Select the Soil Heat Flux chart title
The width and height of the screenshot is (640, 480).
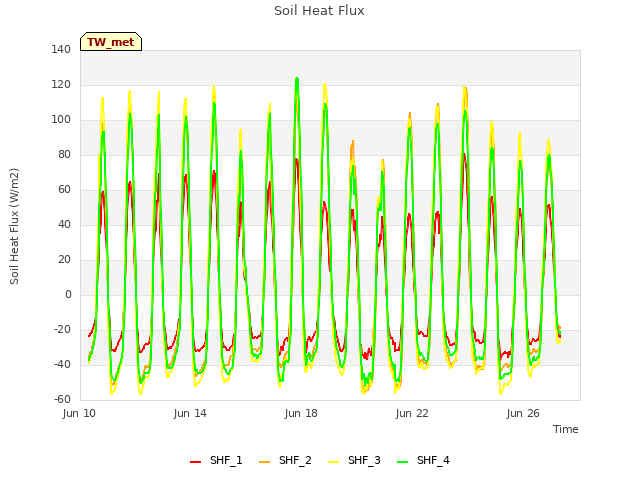319,11
